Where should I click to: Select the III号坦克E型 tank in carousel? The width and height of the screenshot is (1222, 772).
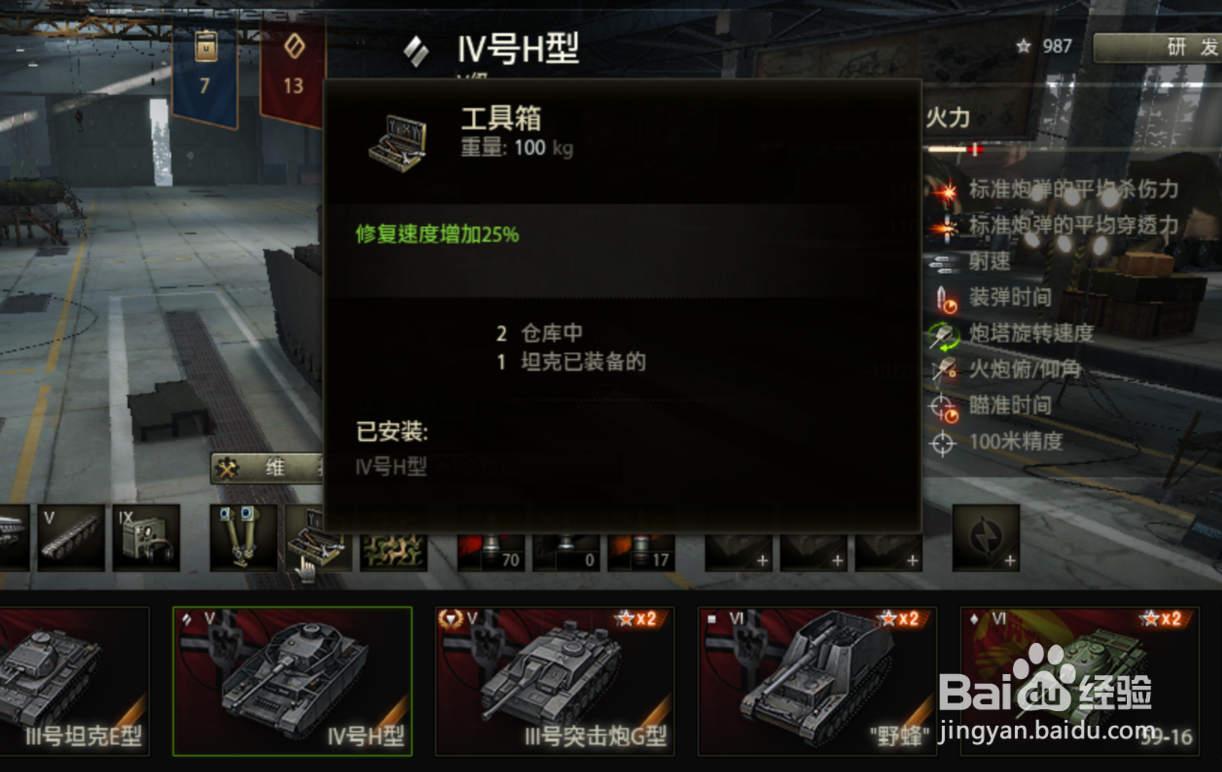(x=74, y=681)
